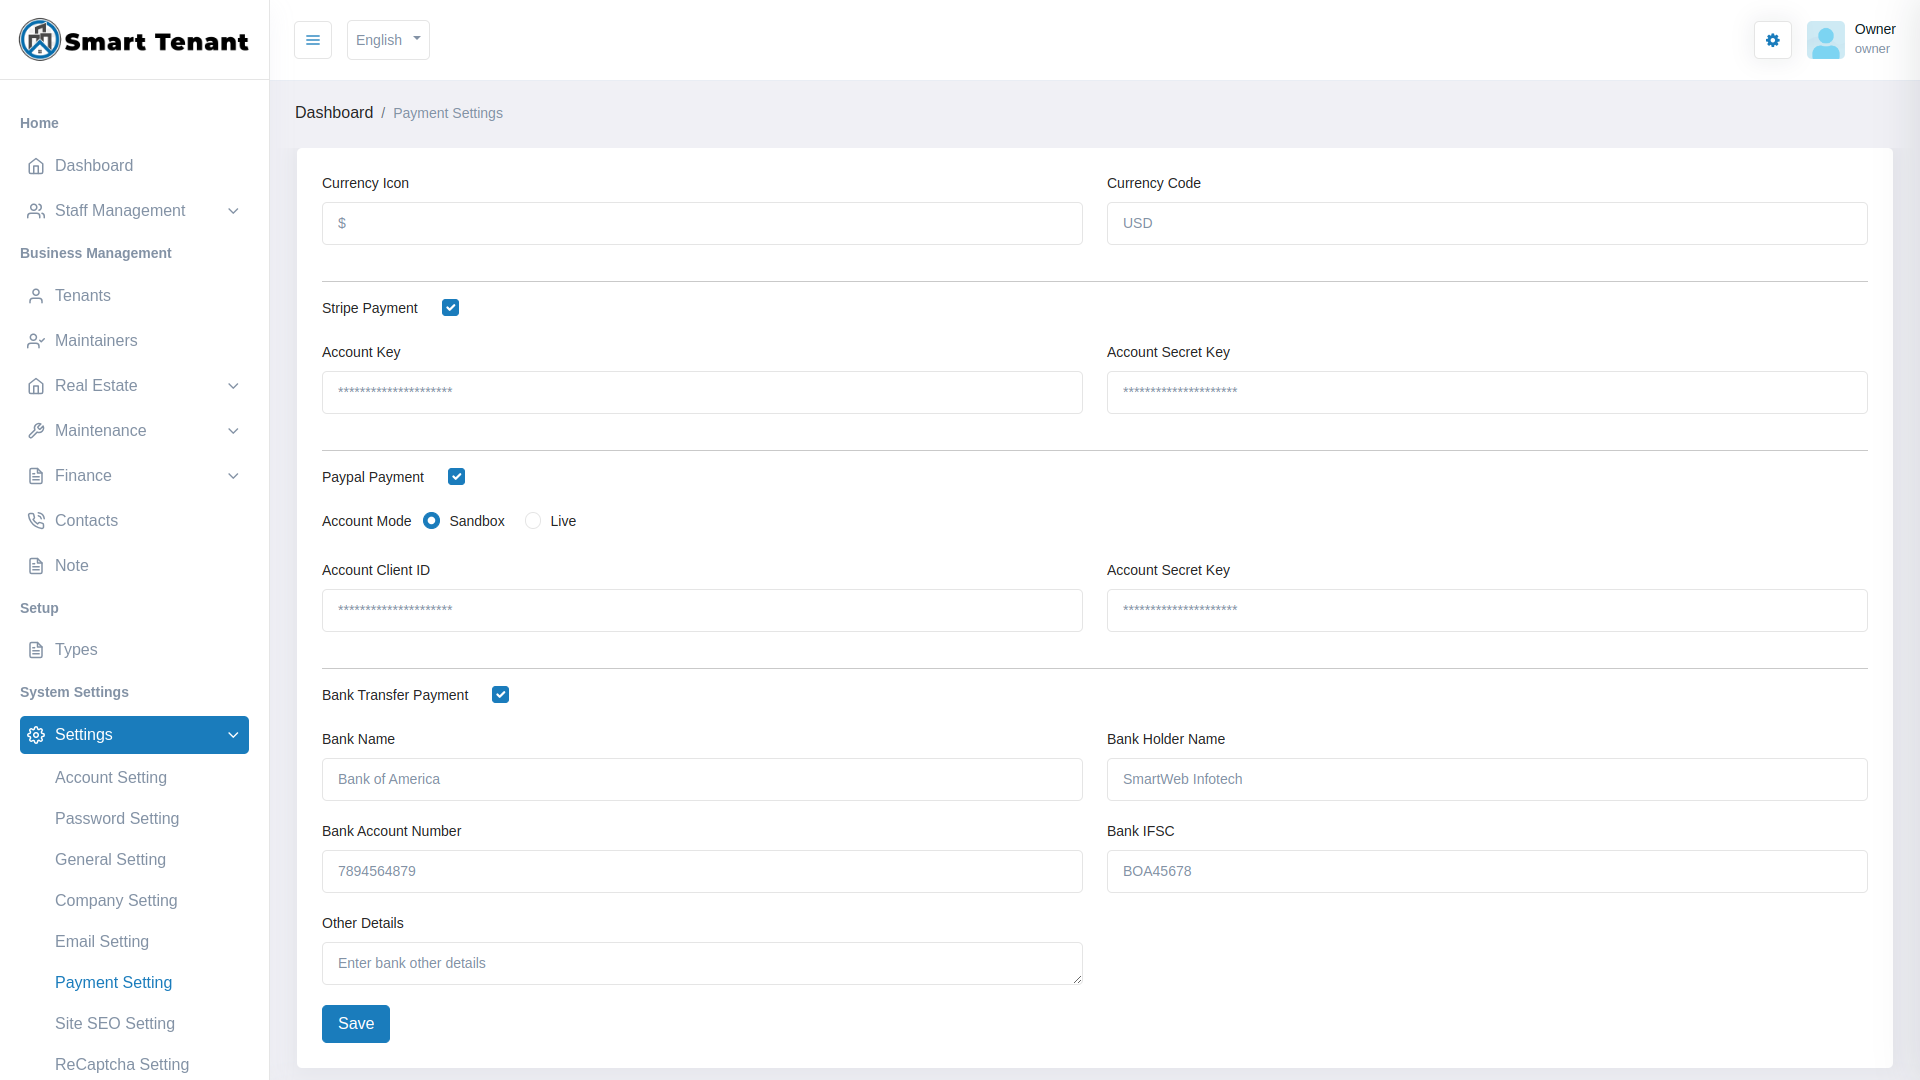Click the hamburger menu toggle icon
Screen dimensions: 1920x1080
point(313,40)
